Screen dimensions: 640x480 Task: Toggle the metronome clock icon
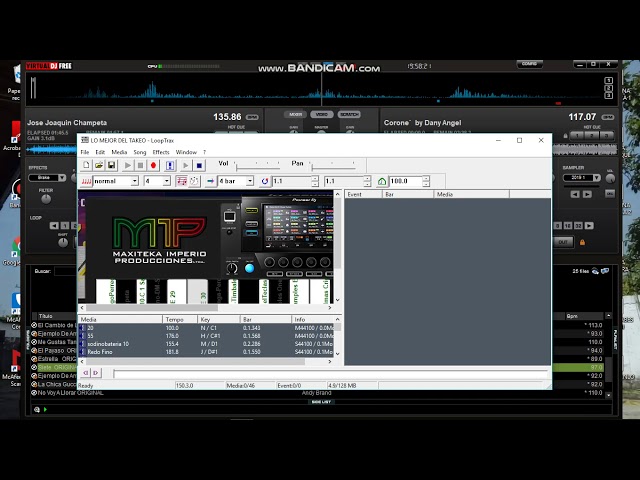pyautogui.click(x=194, y=181)
